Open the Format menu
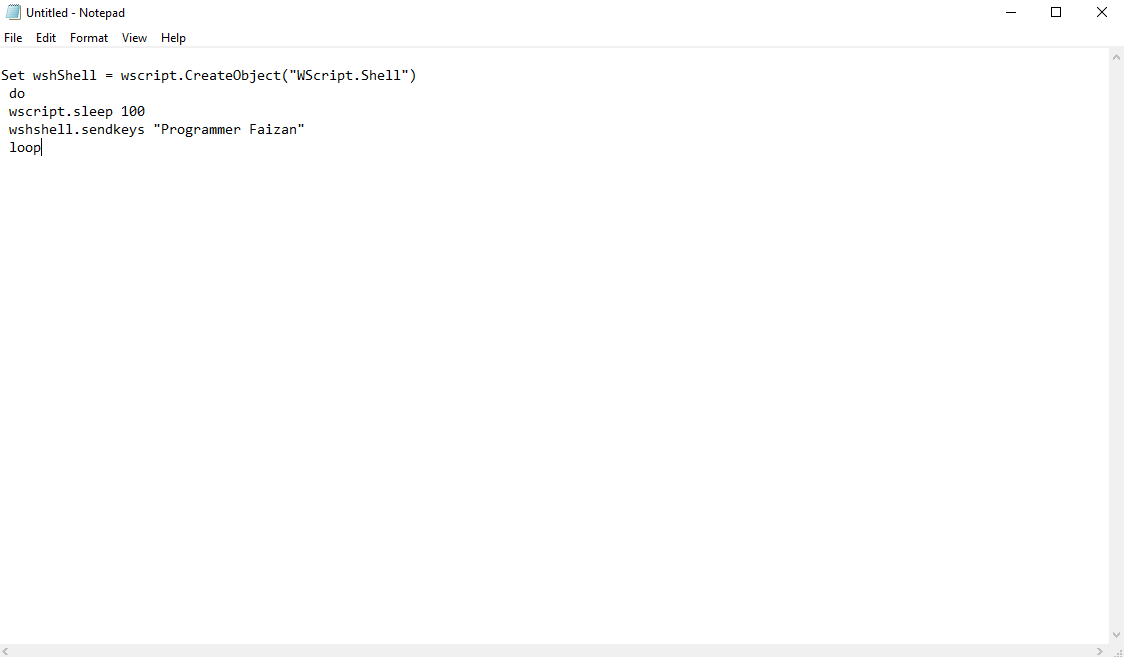Screen dimensions: 1124x657 click(89, 38)
